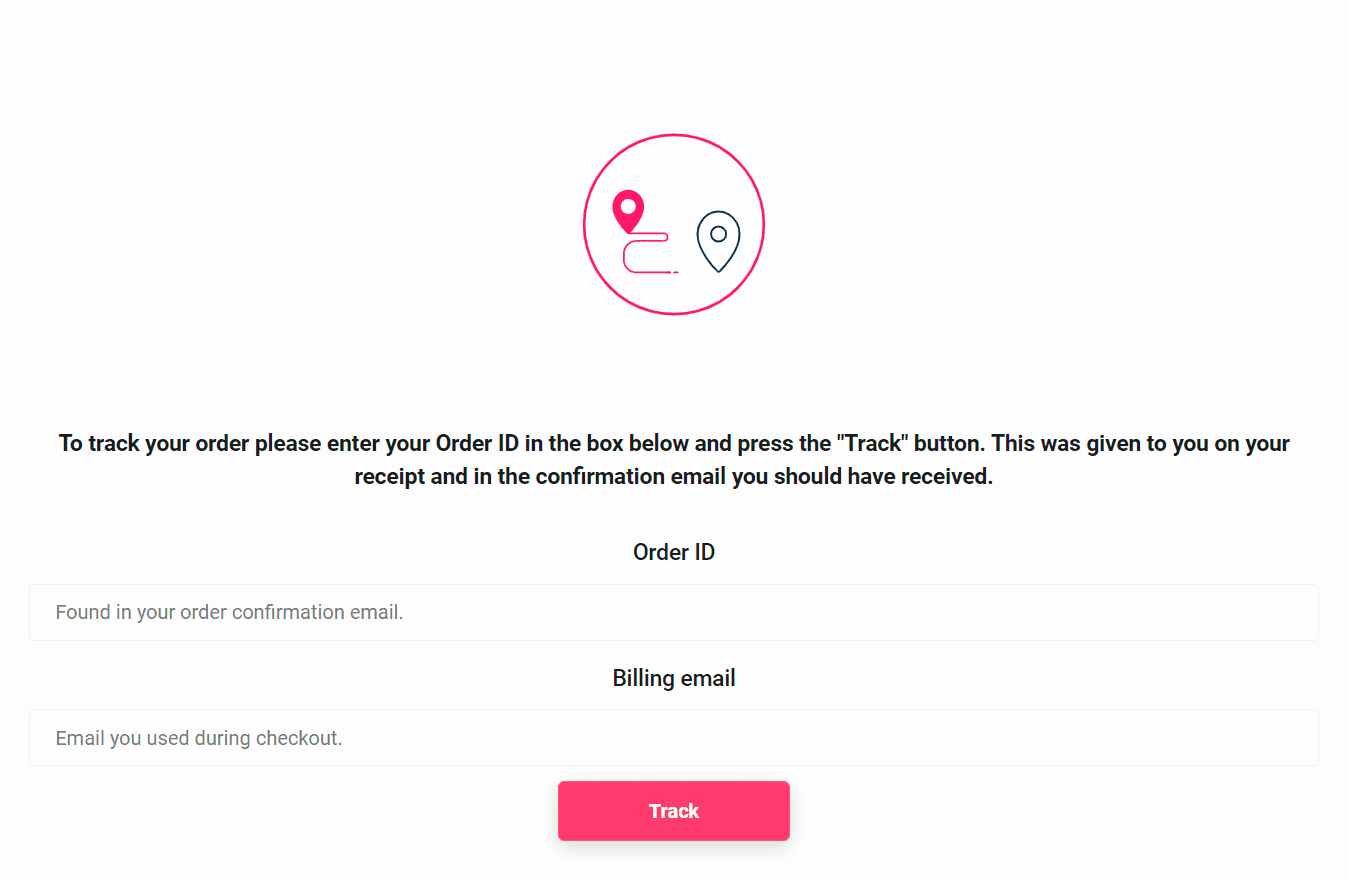Screen dimensions: 1348x882
Task: Click the Order ID field label
Action: [673, 551]
